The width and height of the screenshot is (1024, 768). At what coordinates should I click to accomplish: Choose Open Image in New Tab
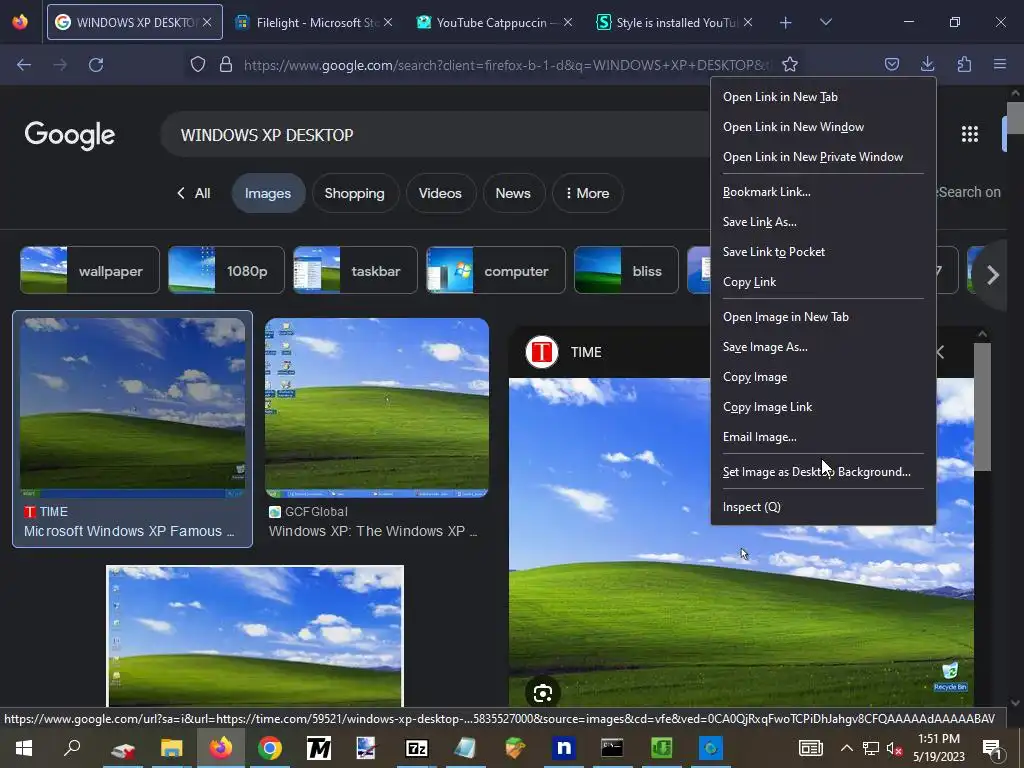pos(823,317)
